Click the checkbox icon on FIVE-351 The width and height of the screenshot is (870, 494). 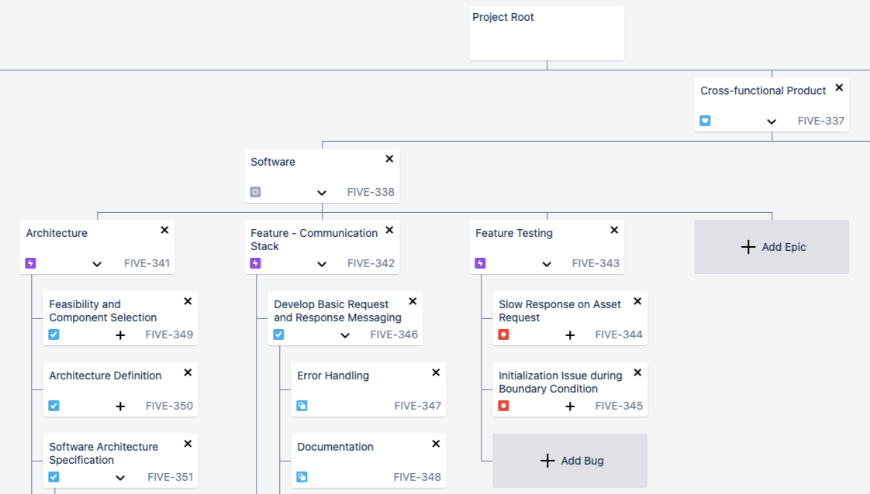[54, 477]
